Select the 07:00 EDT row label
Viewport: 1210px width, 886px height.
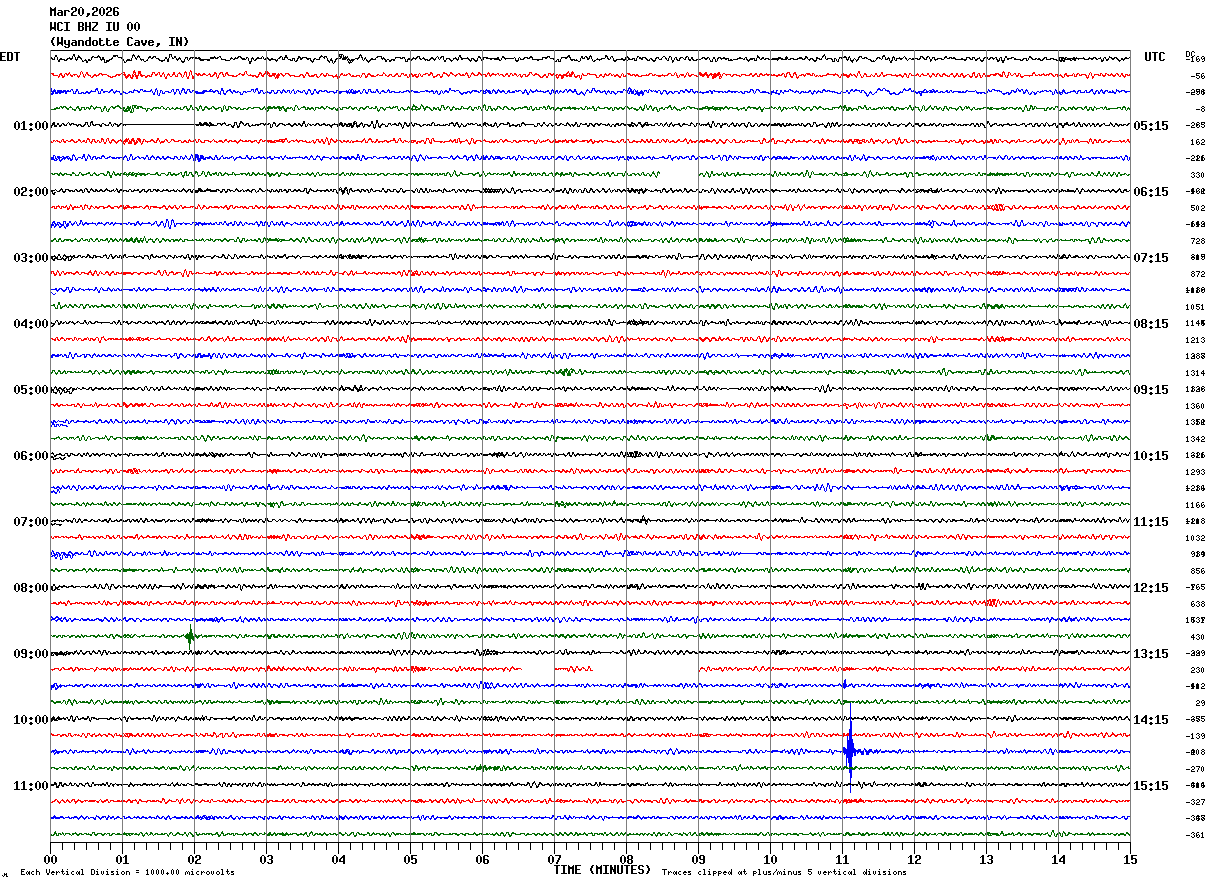pyautogui.click(x=30, y=522)
